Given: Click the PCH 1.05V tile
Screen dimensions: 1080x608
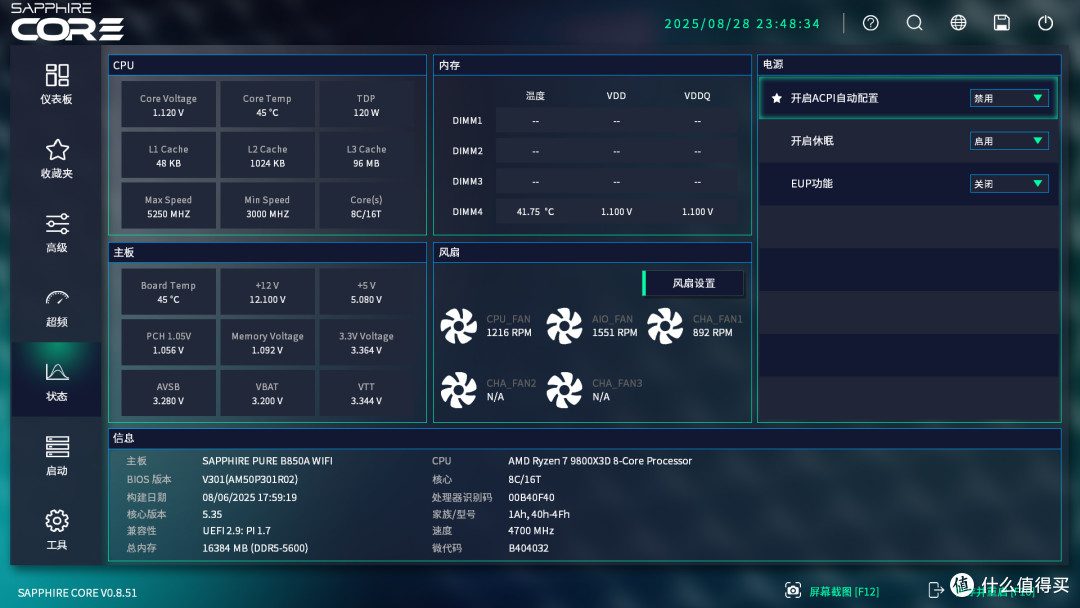Looking at the screenshot, I should click(168, 342).
